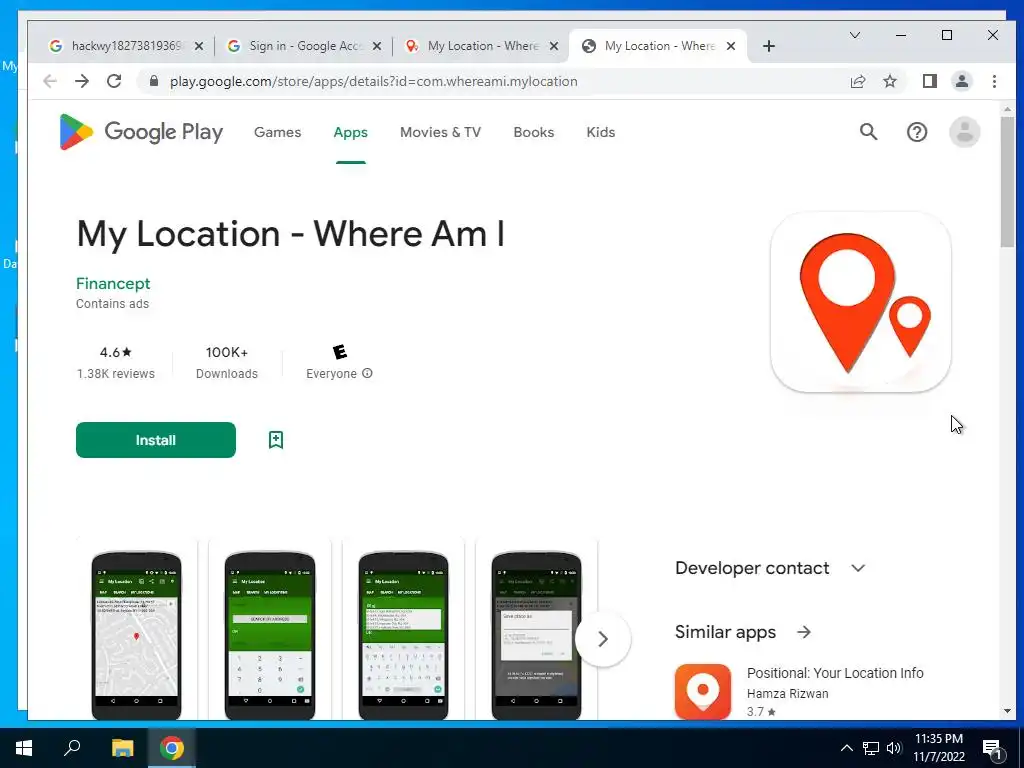Click the green Install button
The width and height of the screenshot is (1024, 768).
click(x=155, y=440)
